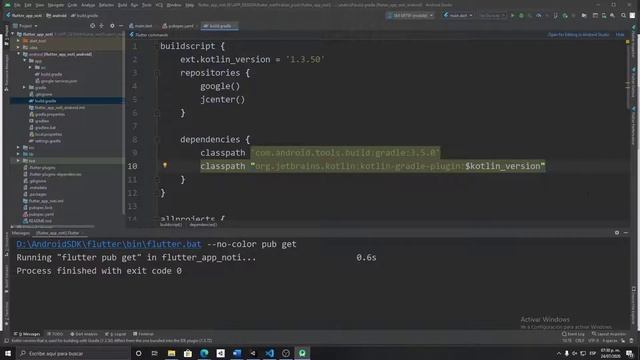Expand the gradle folder node

[24, 87]
